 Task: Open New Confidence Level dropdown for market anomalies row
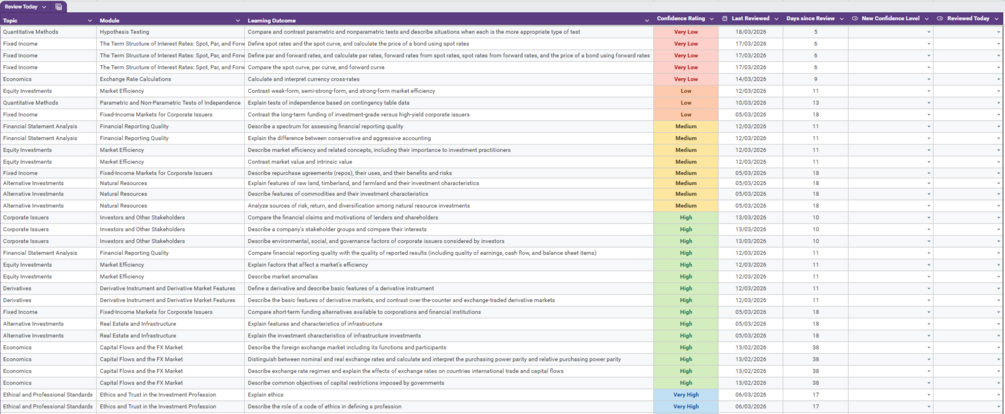tap(929, 277)
